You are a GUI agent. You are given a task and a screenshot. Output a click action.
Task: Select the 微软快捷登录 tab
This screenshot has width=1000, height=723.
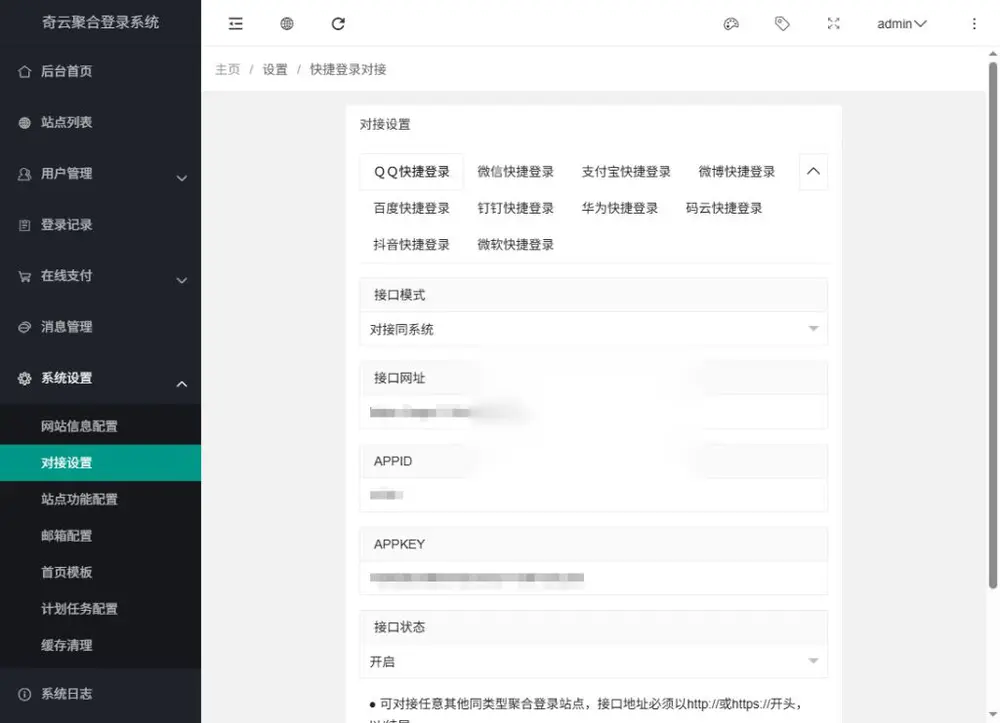click(515, 244)
